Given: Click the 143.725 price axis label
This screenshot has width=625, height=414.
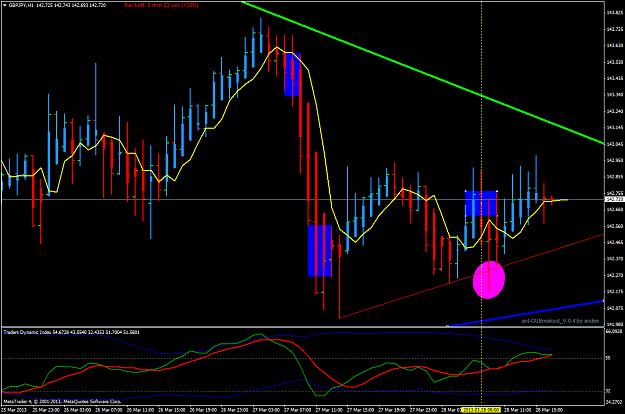Looking at the screenshot, I should coord(615,29).
